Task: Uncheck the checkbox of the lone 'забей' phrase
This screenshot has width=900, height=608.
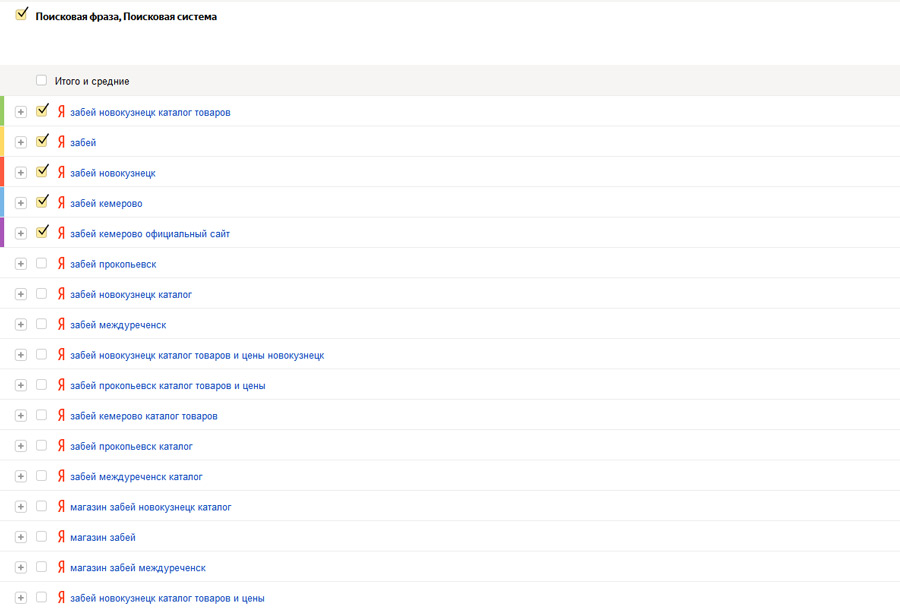Action: click(41, 141)
